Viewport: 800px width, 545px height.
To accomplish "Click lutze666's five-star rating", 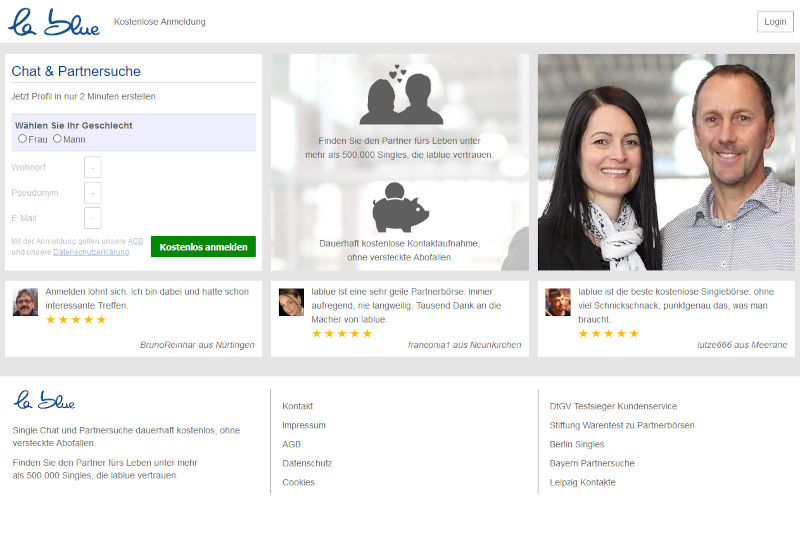I will click(x=608, y=334).
